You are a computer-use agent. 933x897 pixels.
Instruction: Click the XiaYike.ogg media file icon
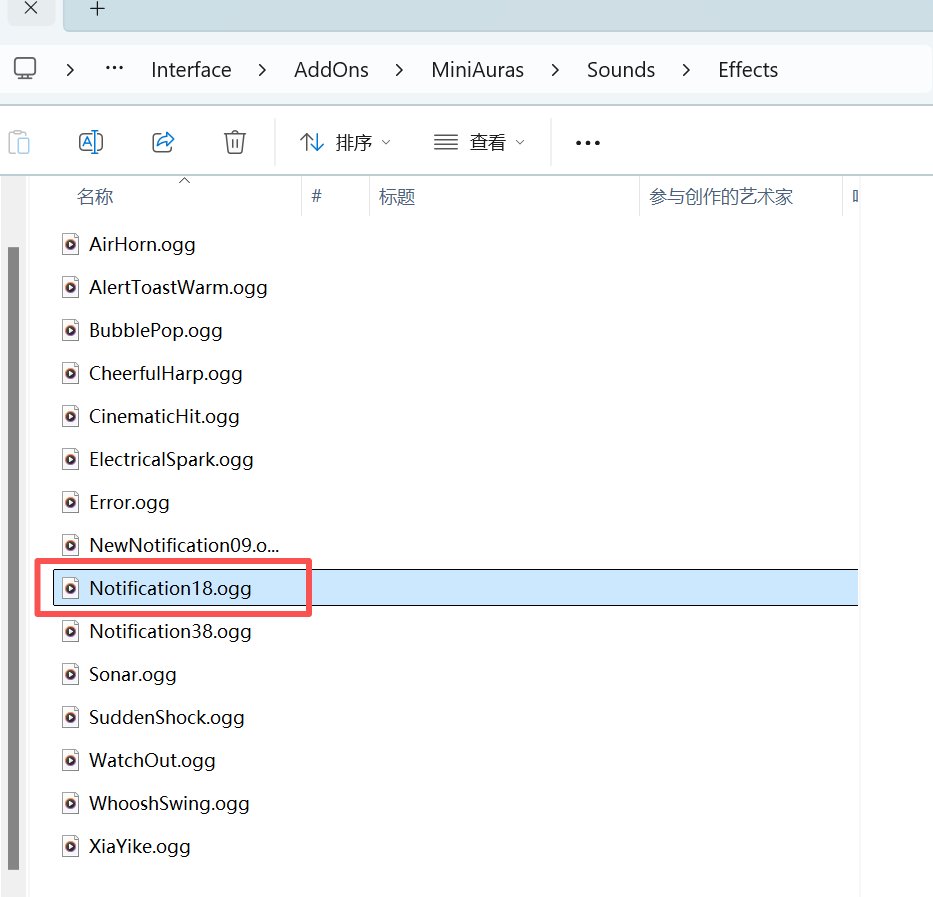coord(70,846)
